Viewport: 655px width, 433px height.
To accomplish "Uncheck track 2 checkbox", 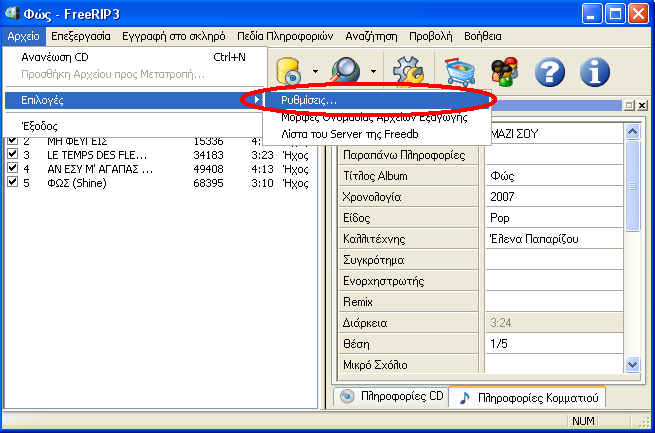I will pyautogui.click(x=13, y=140).
